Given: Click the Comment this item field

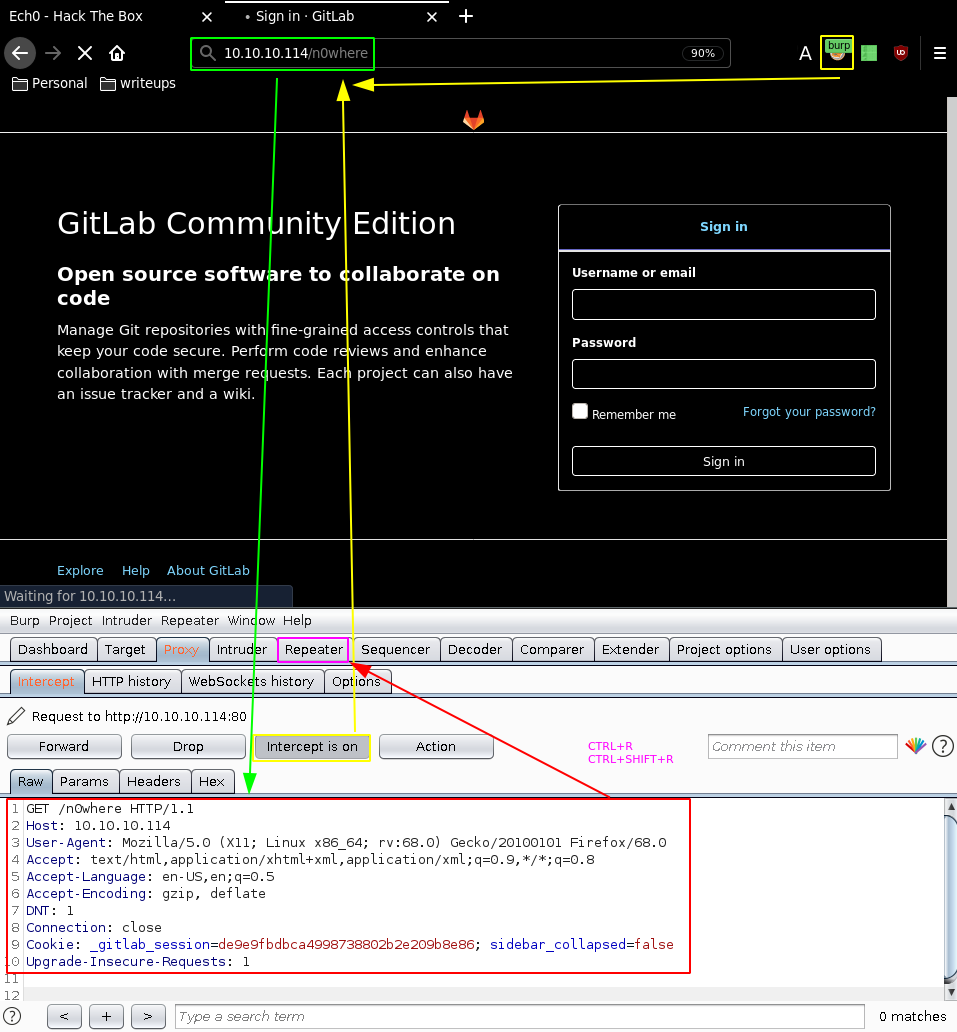Looking at the screenshot, I should pyautogui.click(x=802, y=747).
